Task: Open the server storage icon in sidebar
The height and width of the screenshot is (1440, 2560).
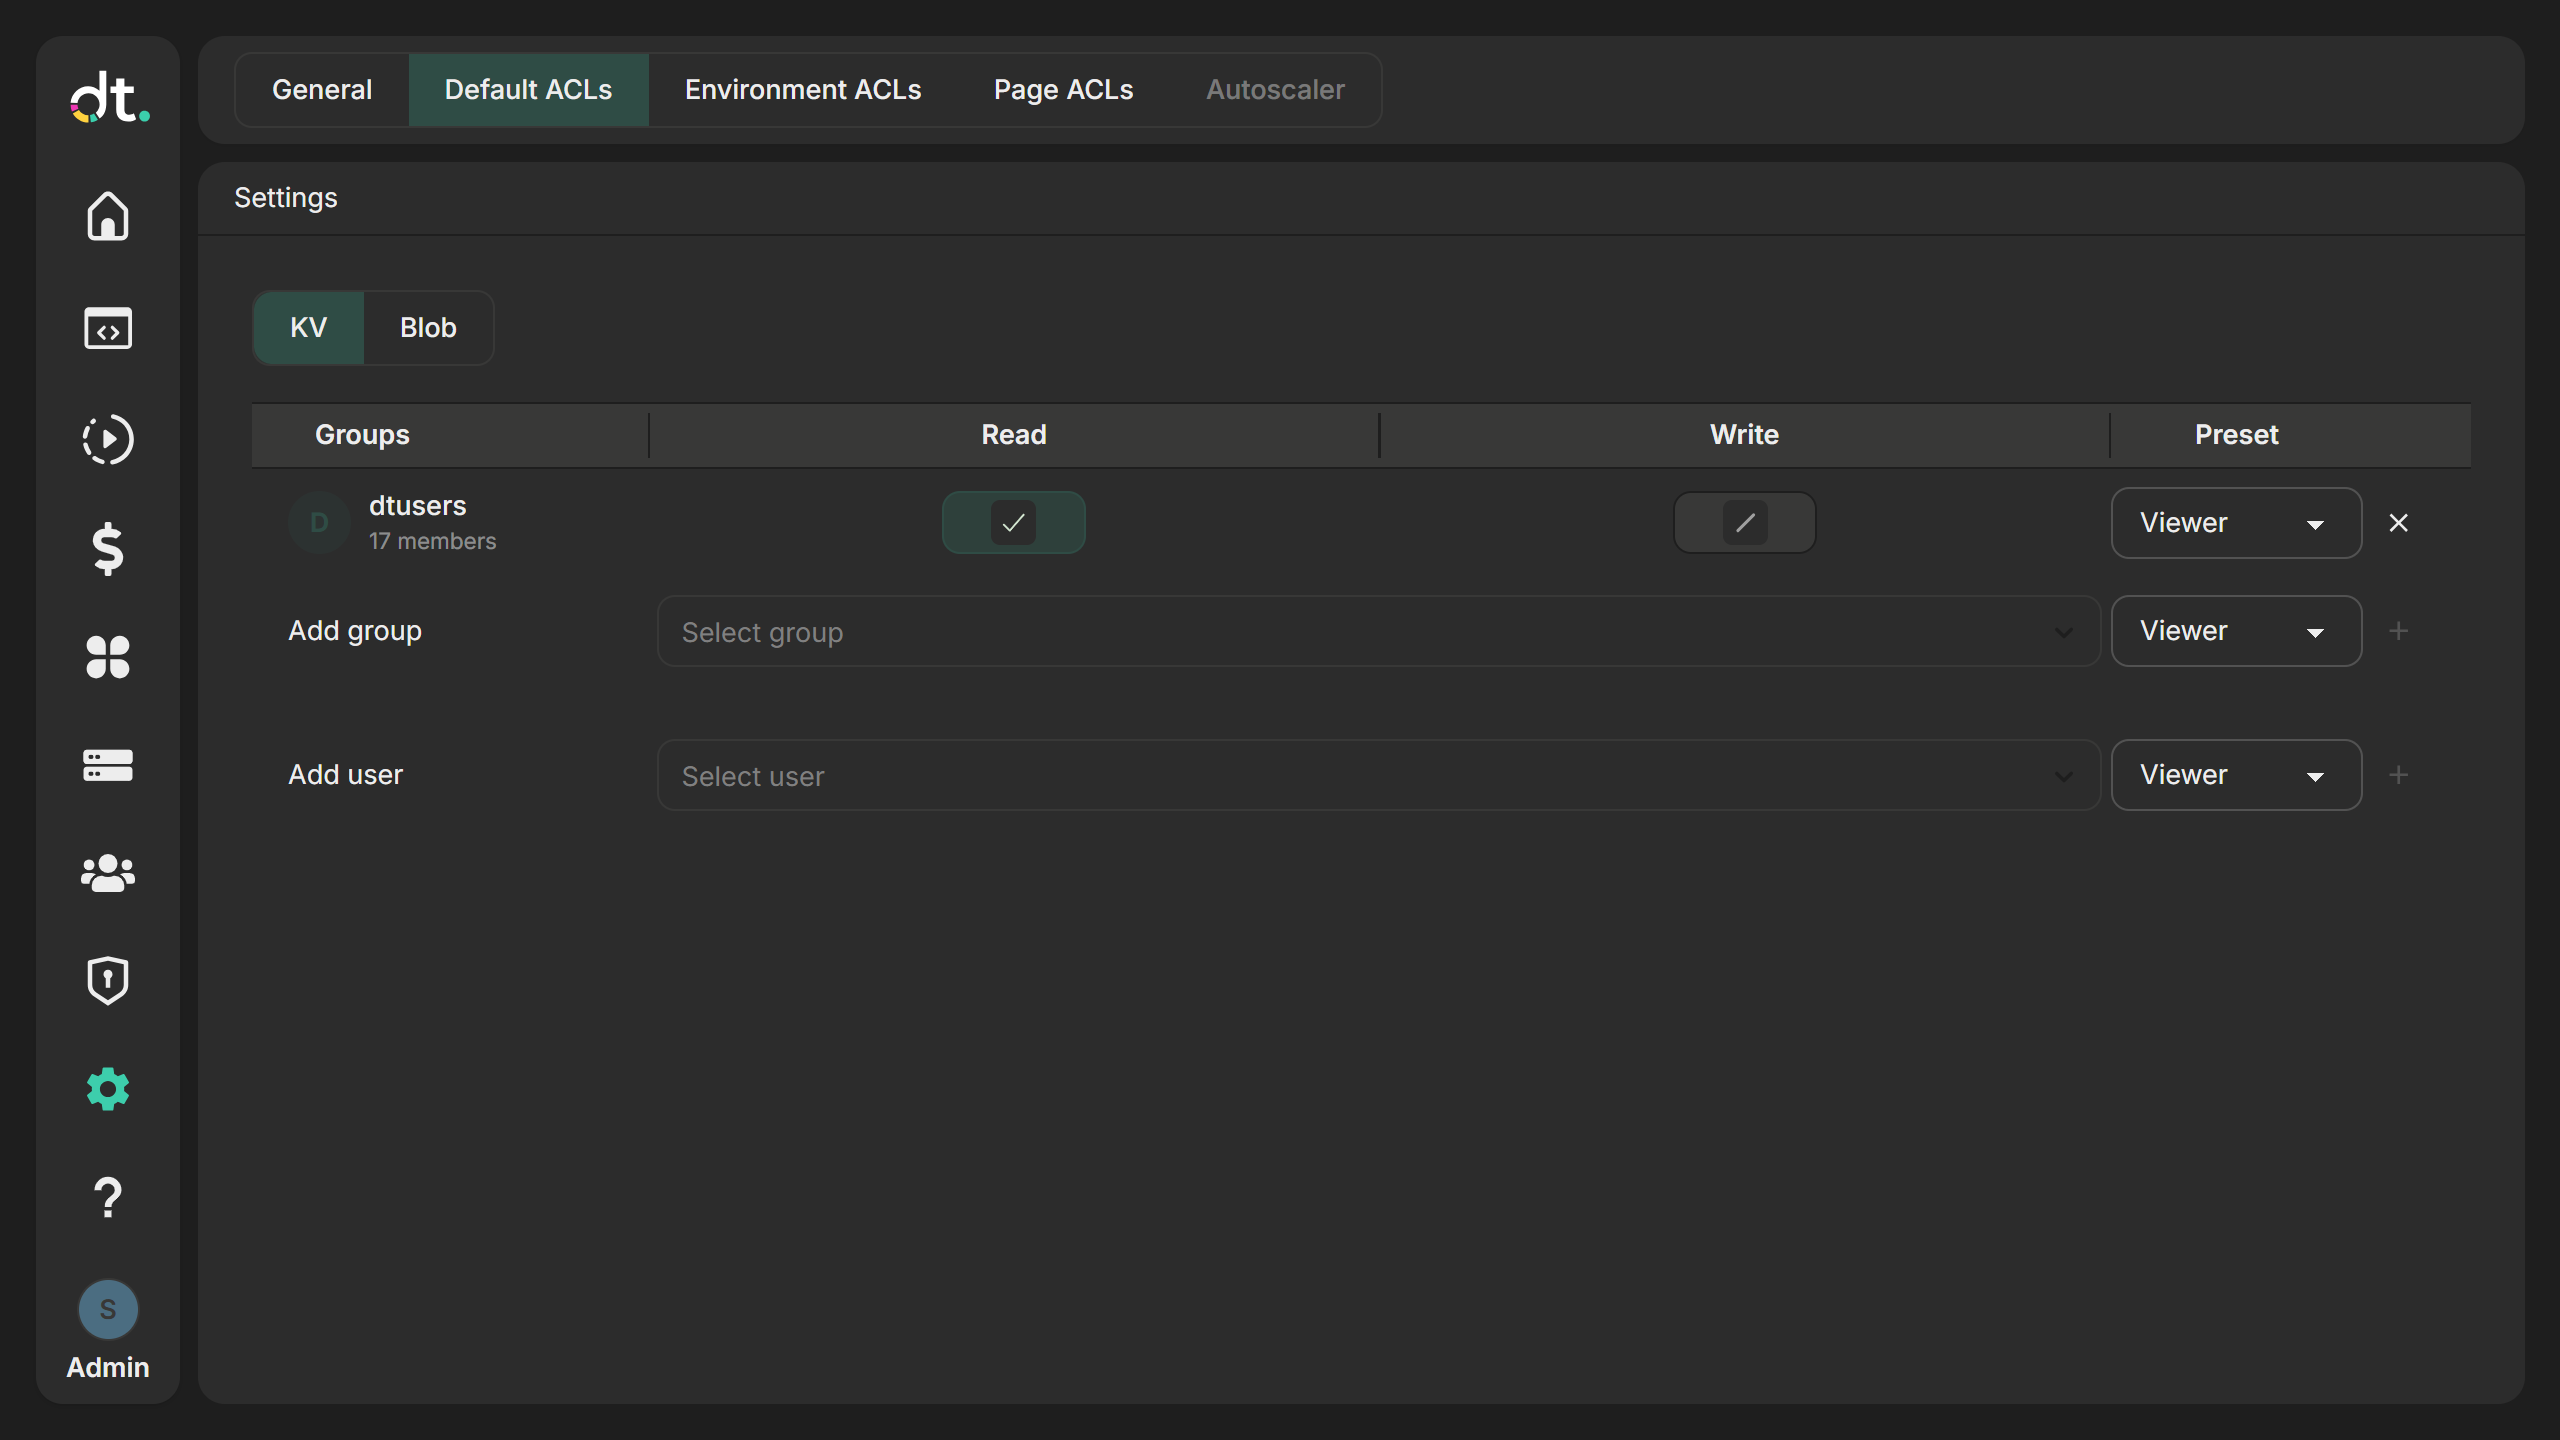Action: click(x=108, y=765)
